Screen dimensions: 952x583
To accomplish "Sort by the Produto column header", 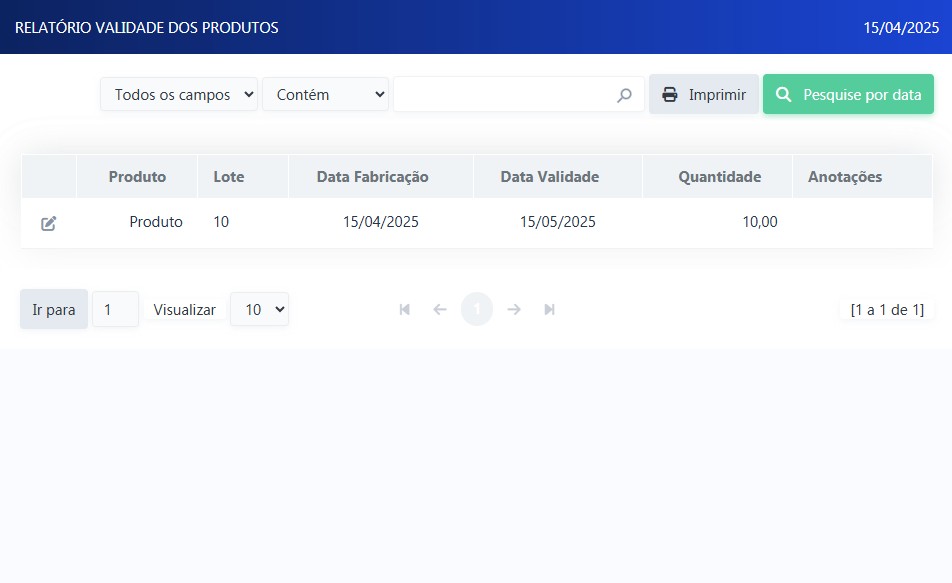I will 137,177.
